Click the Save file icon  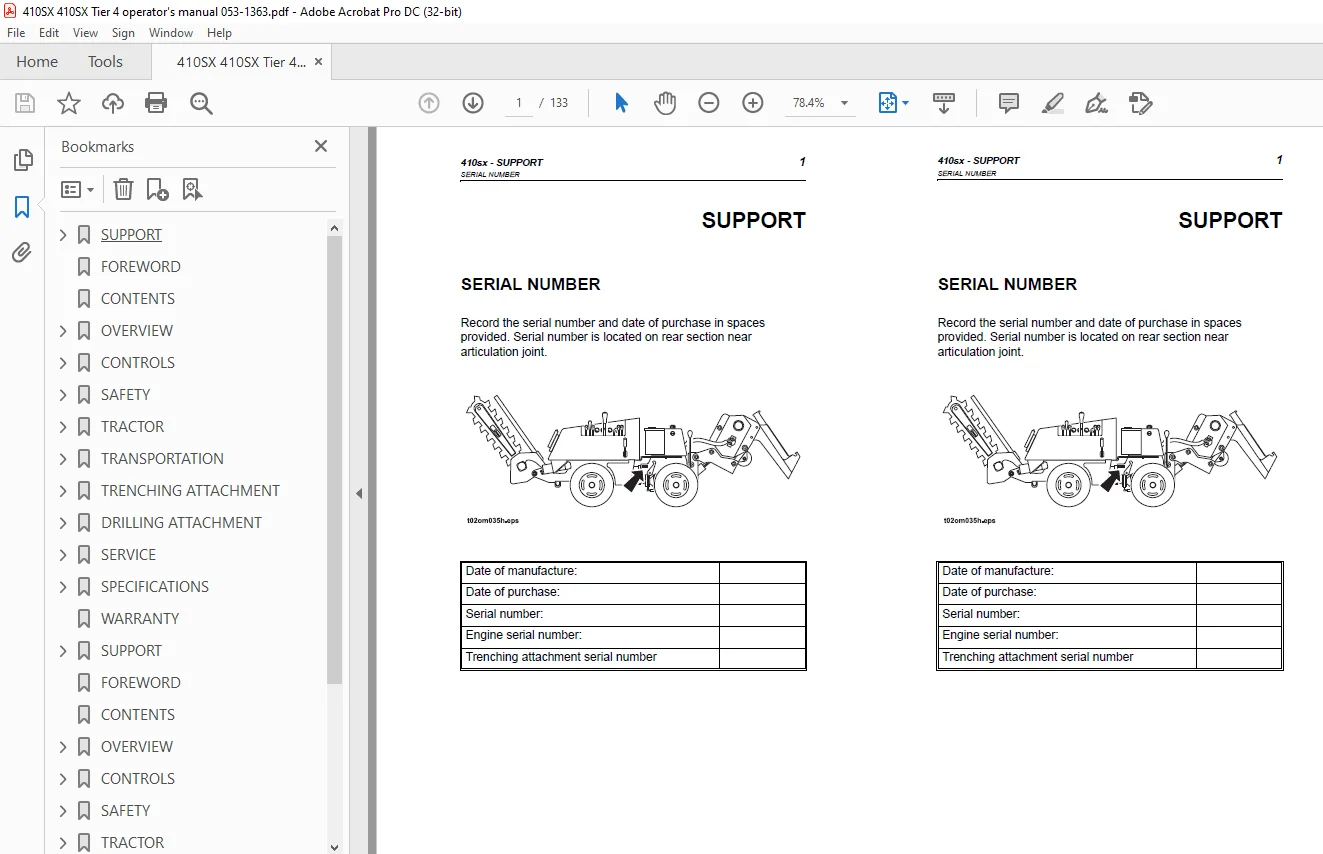[x=25, y=103]
